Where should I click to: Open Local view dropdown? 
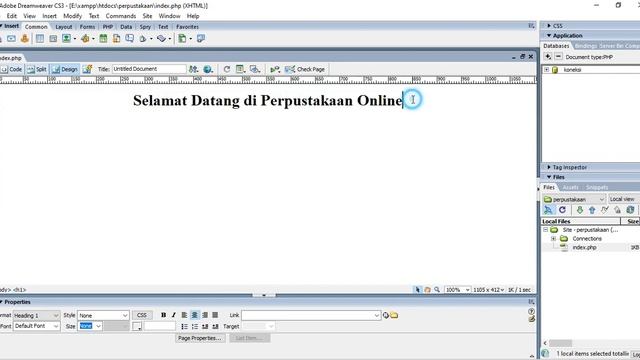pos(624,199)
